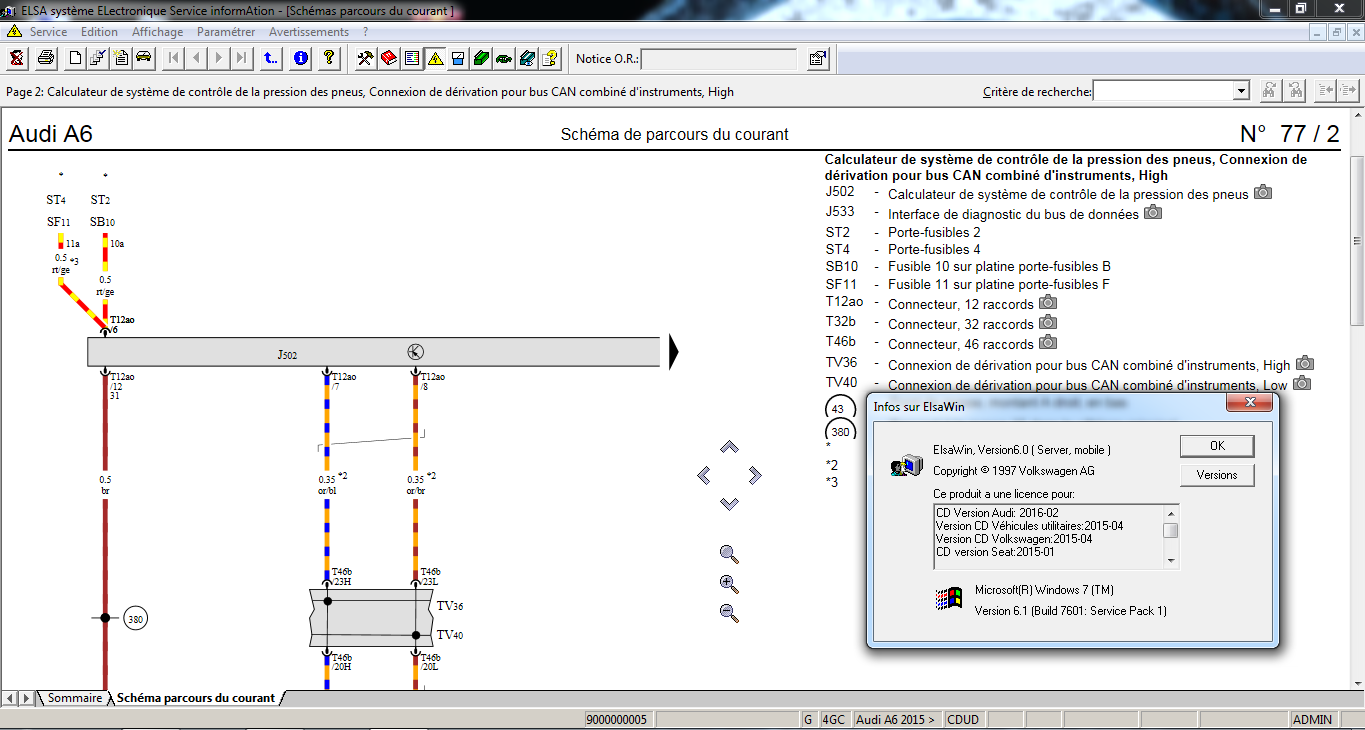Click the blue back-up arrow toolbar icon

[x=271, y=58]
